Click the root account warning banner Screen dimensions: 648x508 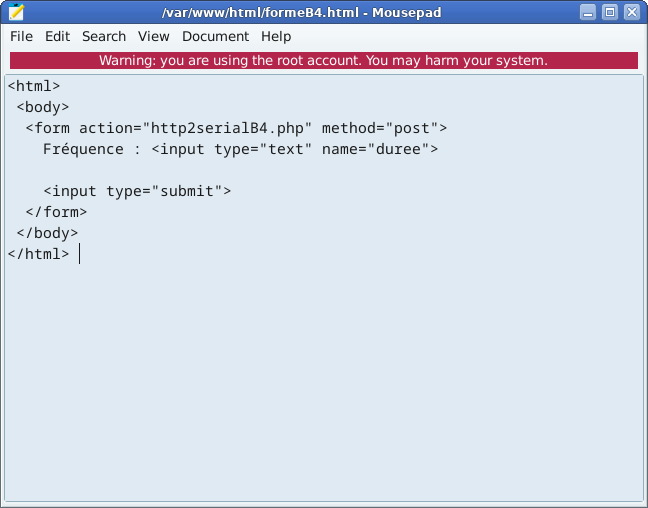323,60
